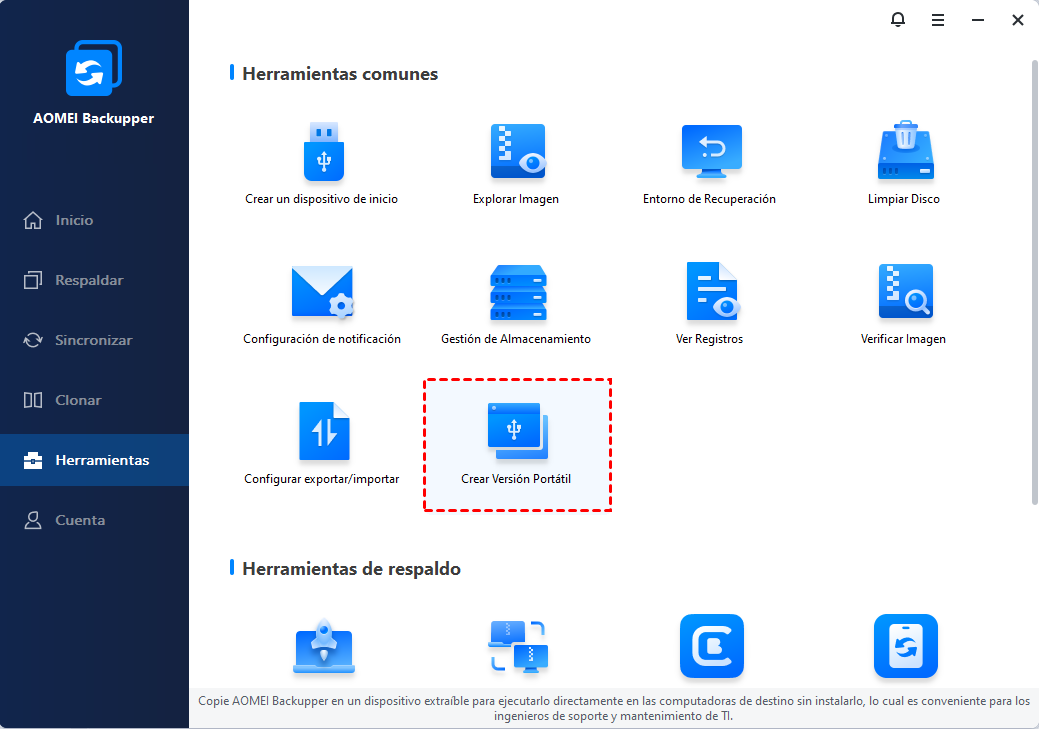Screen dimensions: 1039x729
Task: Click the blue letter C app icon
Action: click(x=712, y=646)
